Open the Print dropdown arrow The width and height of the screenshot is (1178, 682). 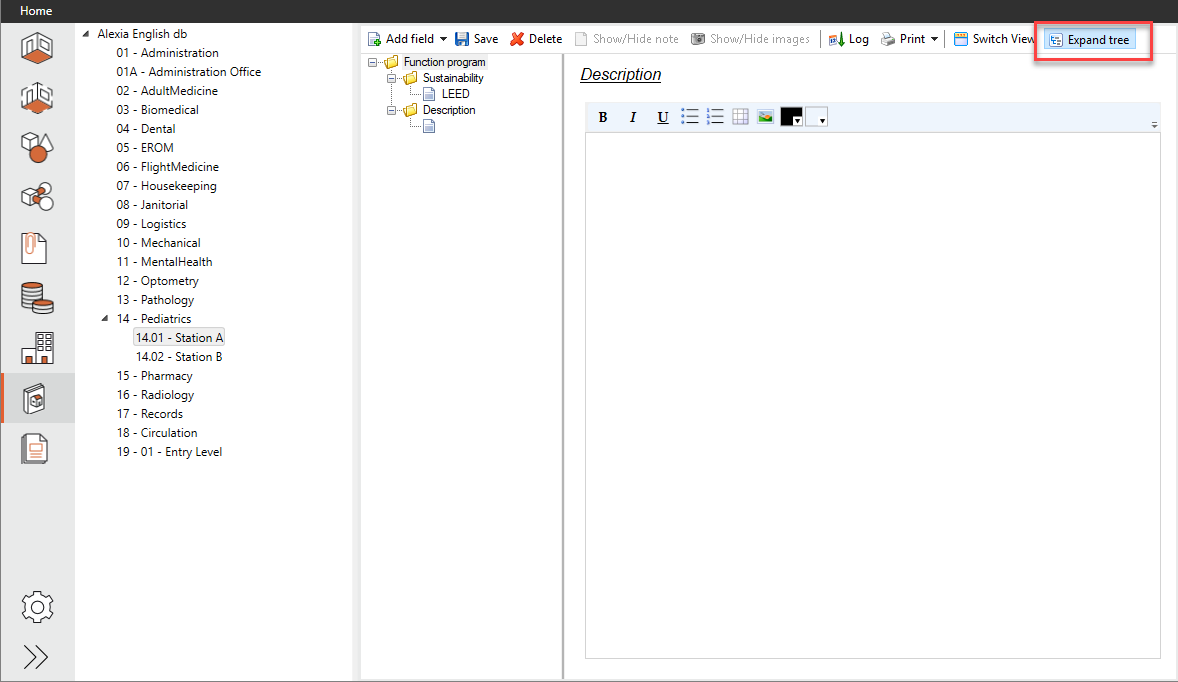click(x=934, y=39)
